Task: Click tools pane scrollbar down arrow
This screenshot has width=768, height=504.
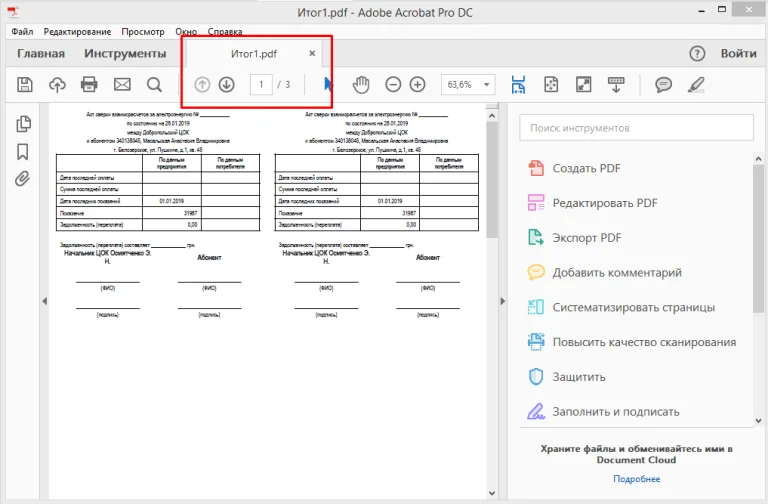Action: 758,420
